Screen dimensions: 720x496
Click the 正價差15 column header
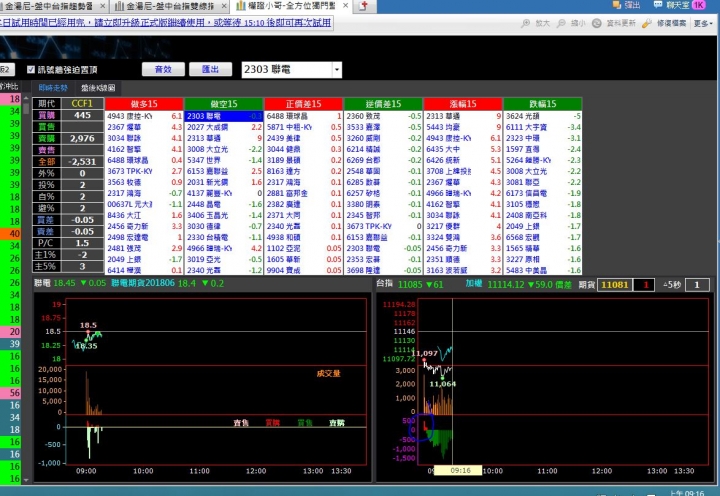click(x=304, y=104)
